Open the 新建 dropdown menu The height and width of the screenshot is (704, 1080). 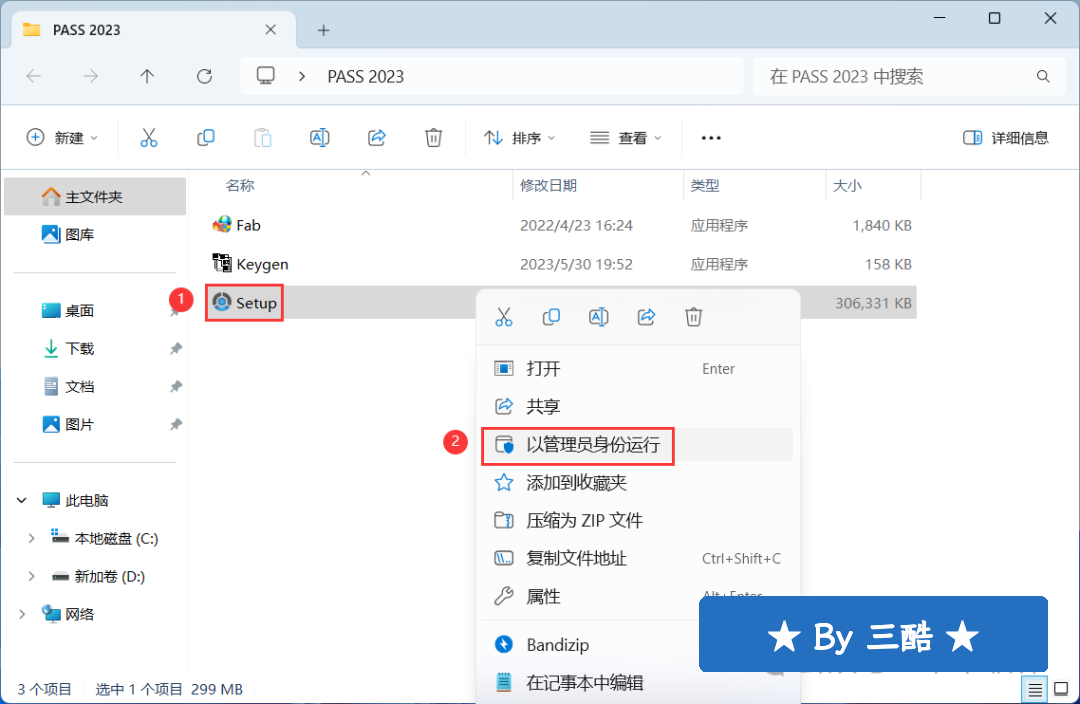[62, 138]
